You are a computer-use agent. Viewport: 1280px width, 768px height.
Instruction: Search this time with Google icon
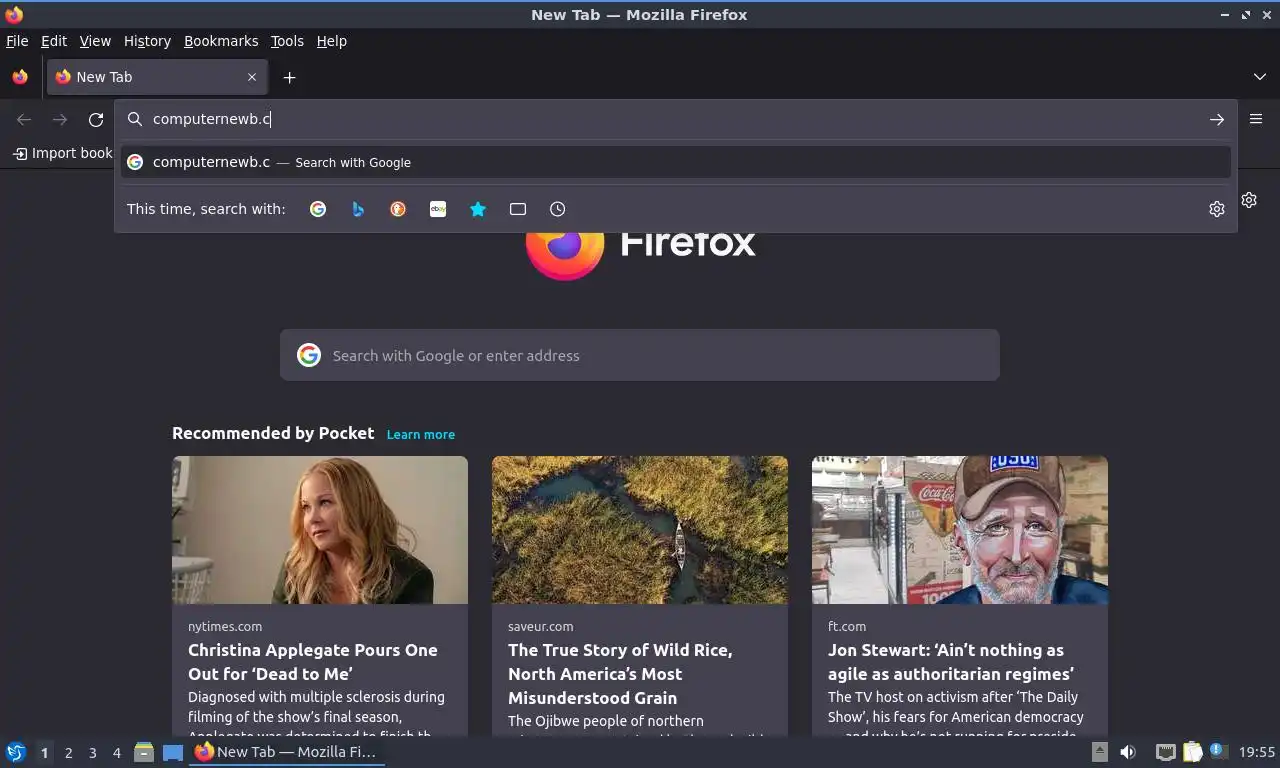tap(318, 209)
